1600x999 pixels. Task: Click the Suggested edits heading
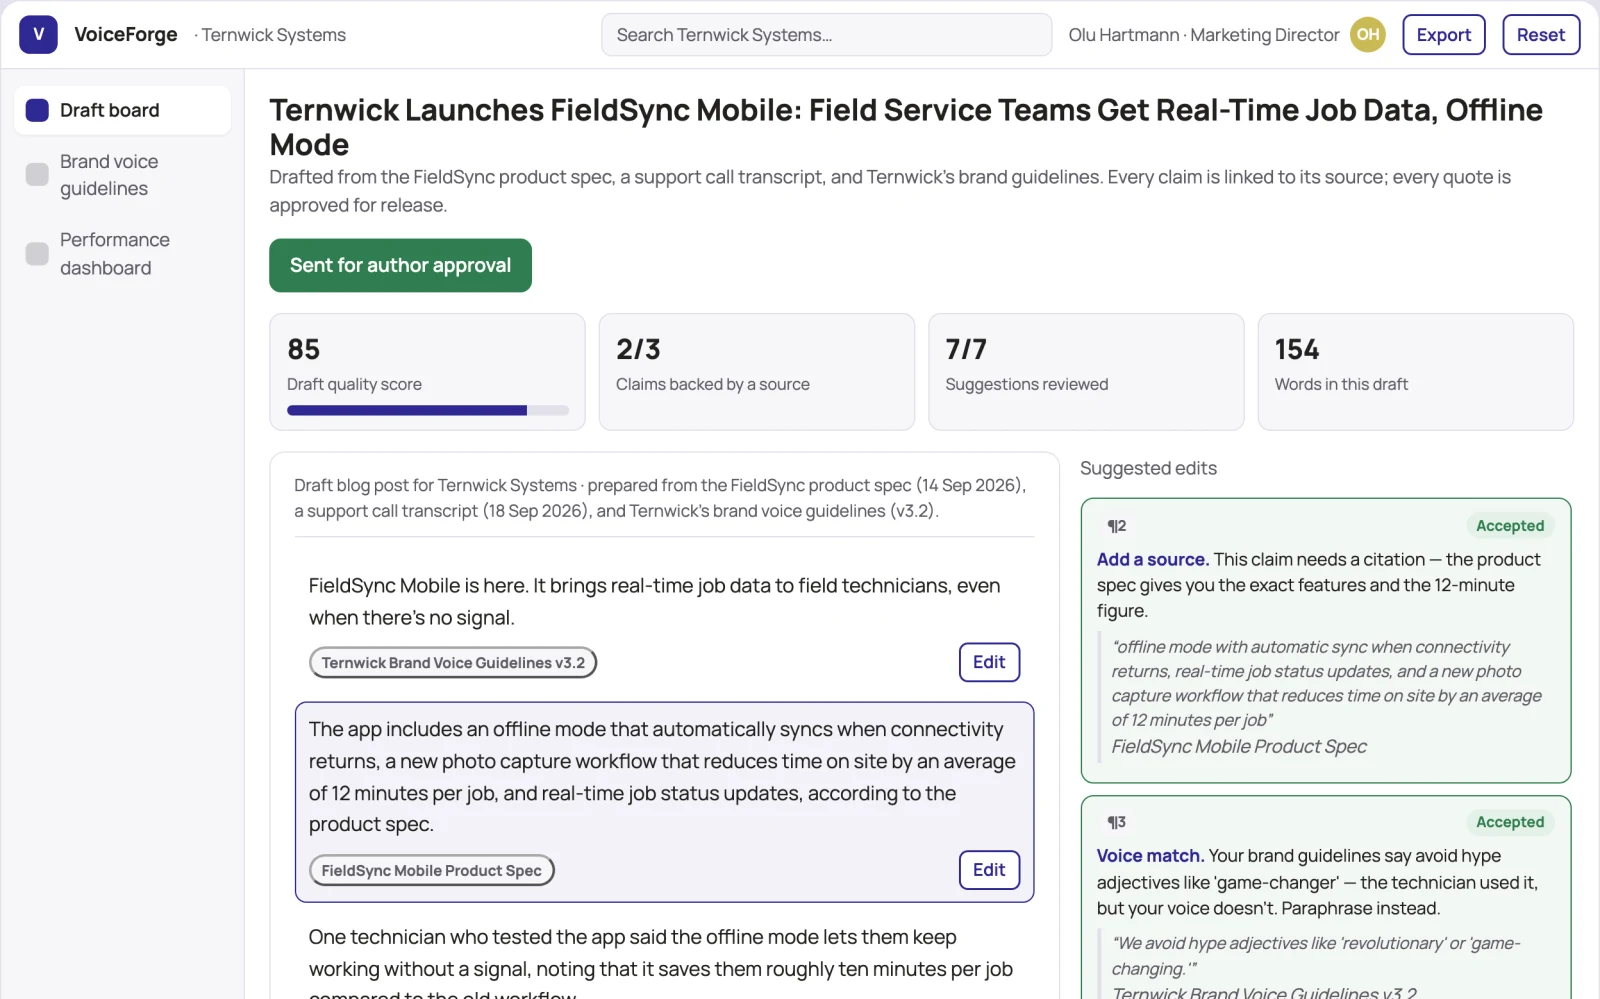click(x=1148, y=468)
